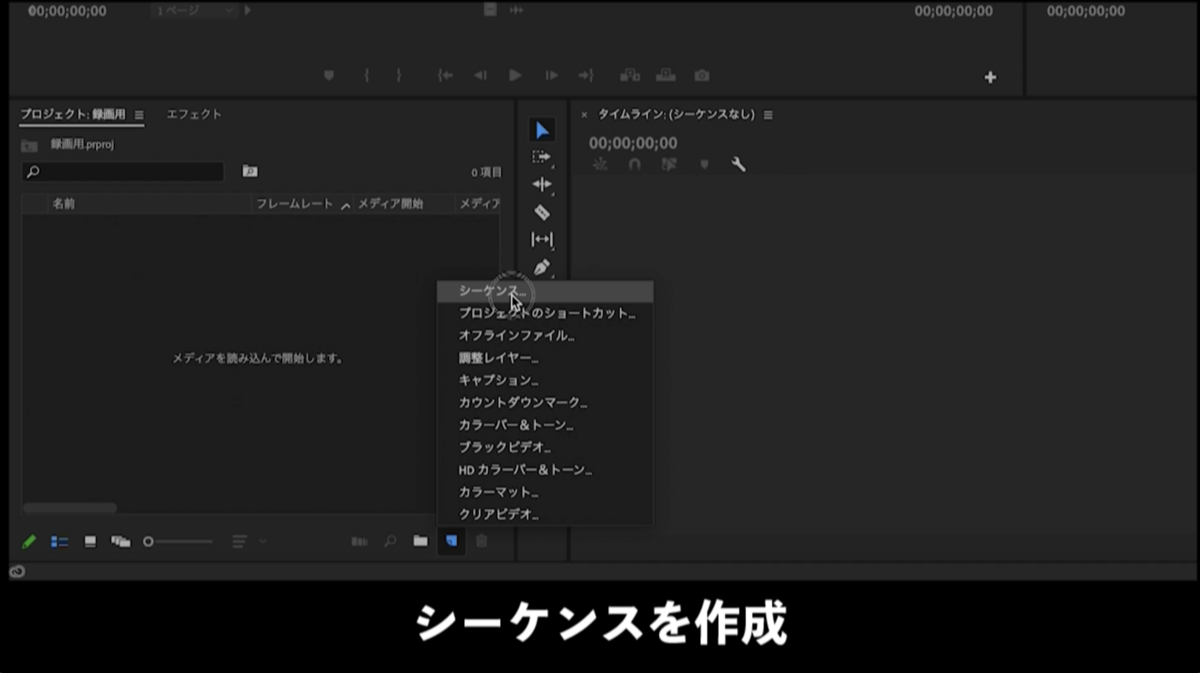Step back one frame
This screenshot has height=673, width=1200.
coord(480,75)
